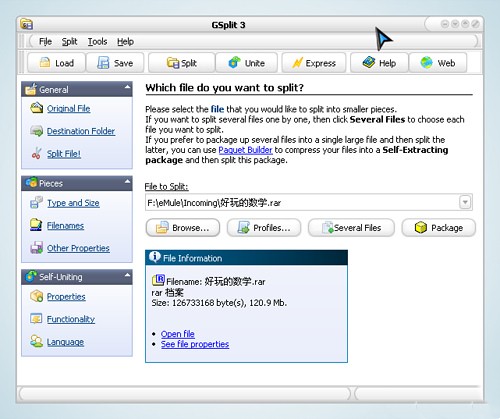Click the Other Properties icon

point(36,248)
